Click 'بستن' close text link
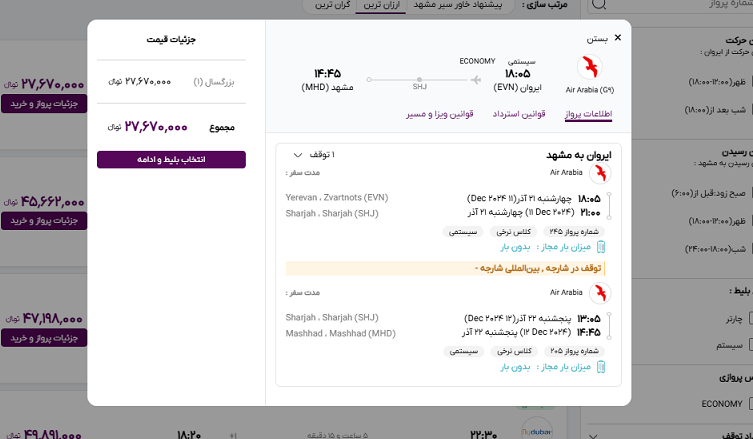The height and width of the screenshot is (439, 753). pos(597,39)
